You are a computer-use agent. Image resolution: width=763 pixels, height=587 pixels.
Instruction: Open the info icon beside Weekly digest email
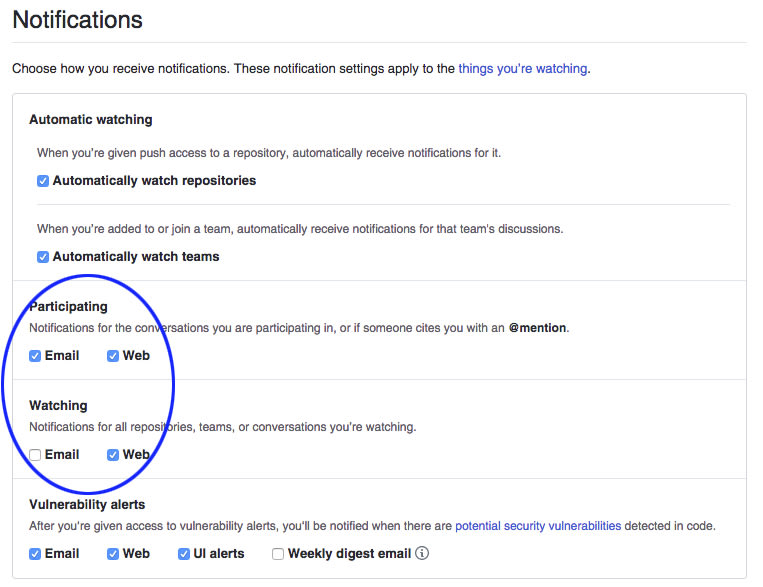click(x=422, y=553)
